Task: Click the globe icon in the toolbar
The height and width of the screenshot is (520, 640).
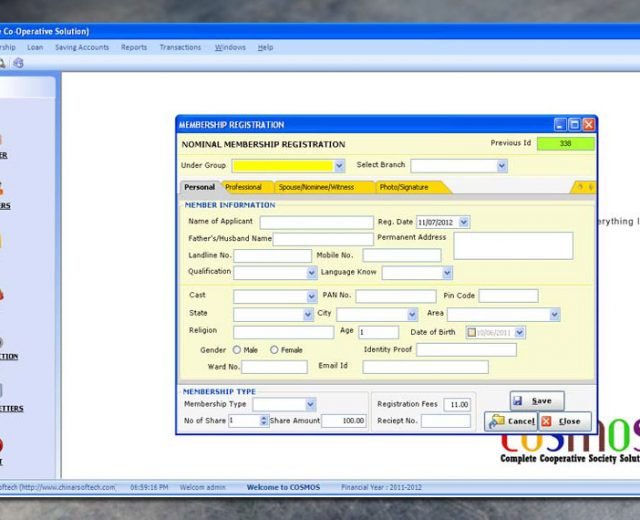Action: pos(18,63)
